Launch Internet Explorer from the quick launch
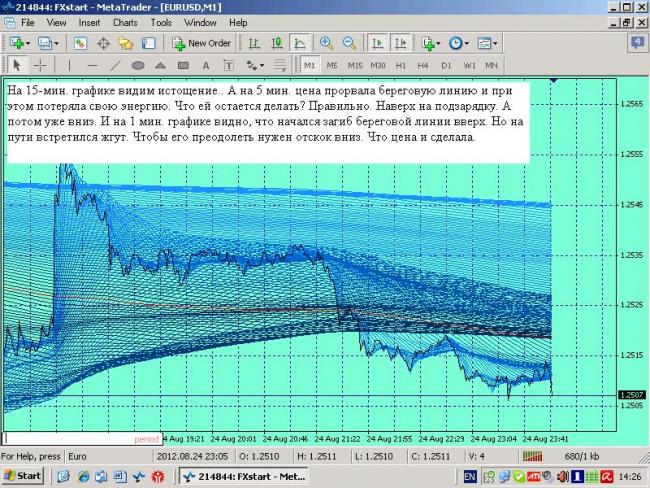The image size is (650, 488). (83, 477)
